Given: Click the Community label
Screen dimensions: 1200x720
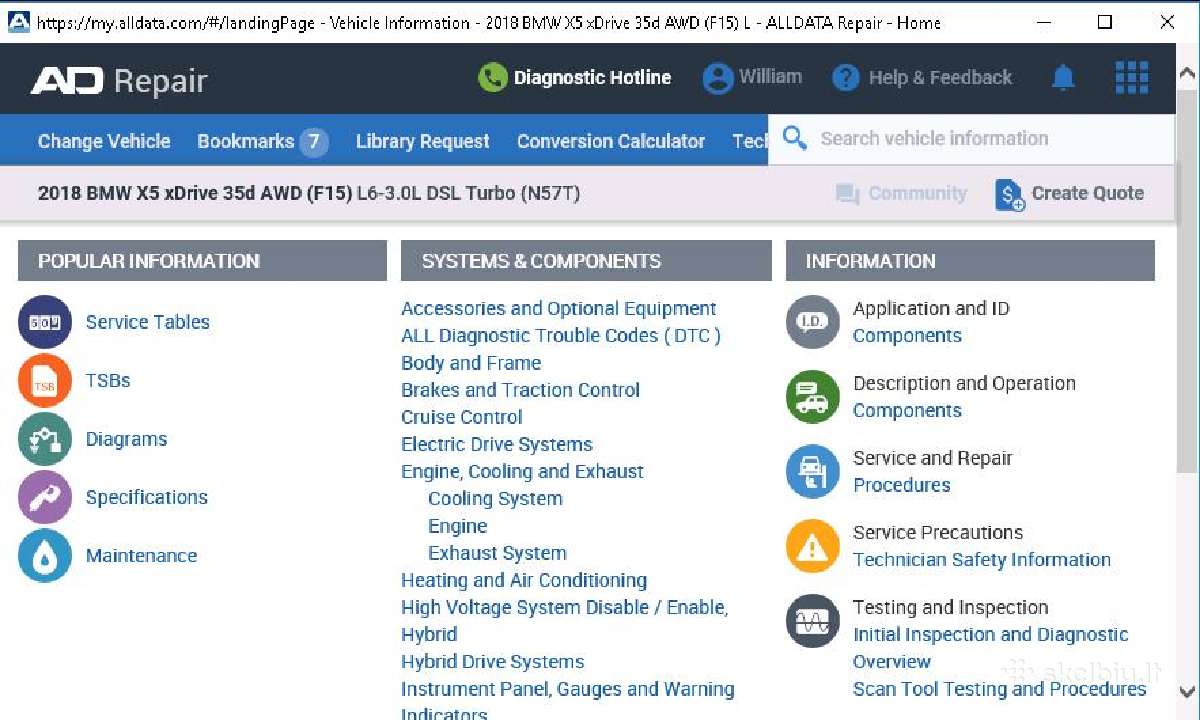Looking at the screenshot, I should [x=917, y=193].
